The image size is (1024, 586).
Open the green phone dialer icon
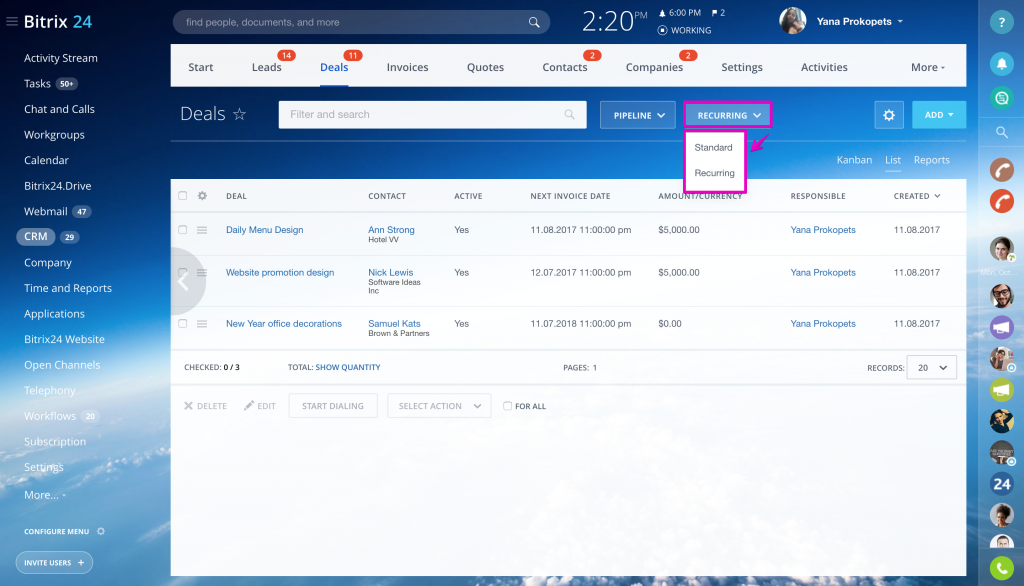coord(1001,568)
